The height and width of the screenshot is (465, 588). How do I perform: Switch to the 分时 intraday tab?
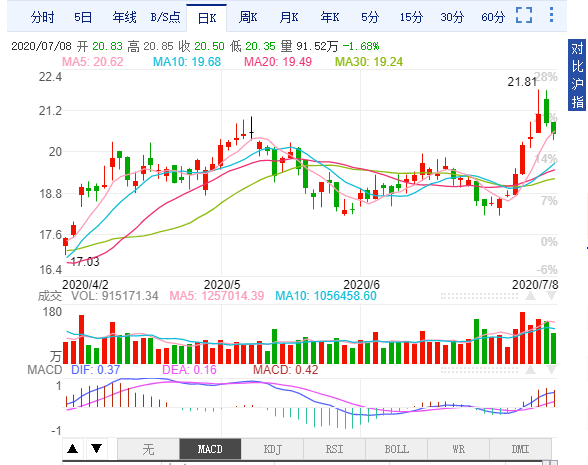[43, 17]
